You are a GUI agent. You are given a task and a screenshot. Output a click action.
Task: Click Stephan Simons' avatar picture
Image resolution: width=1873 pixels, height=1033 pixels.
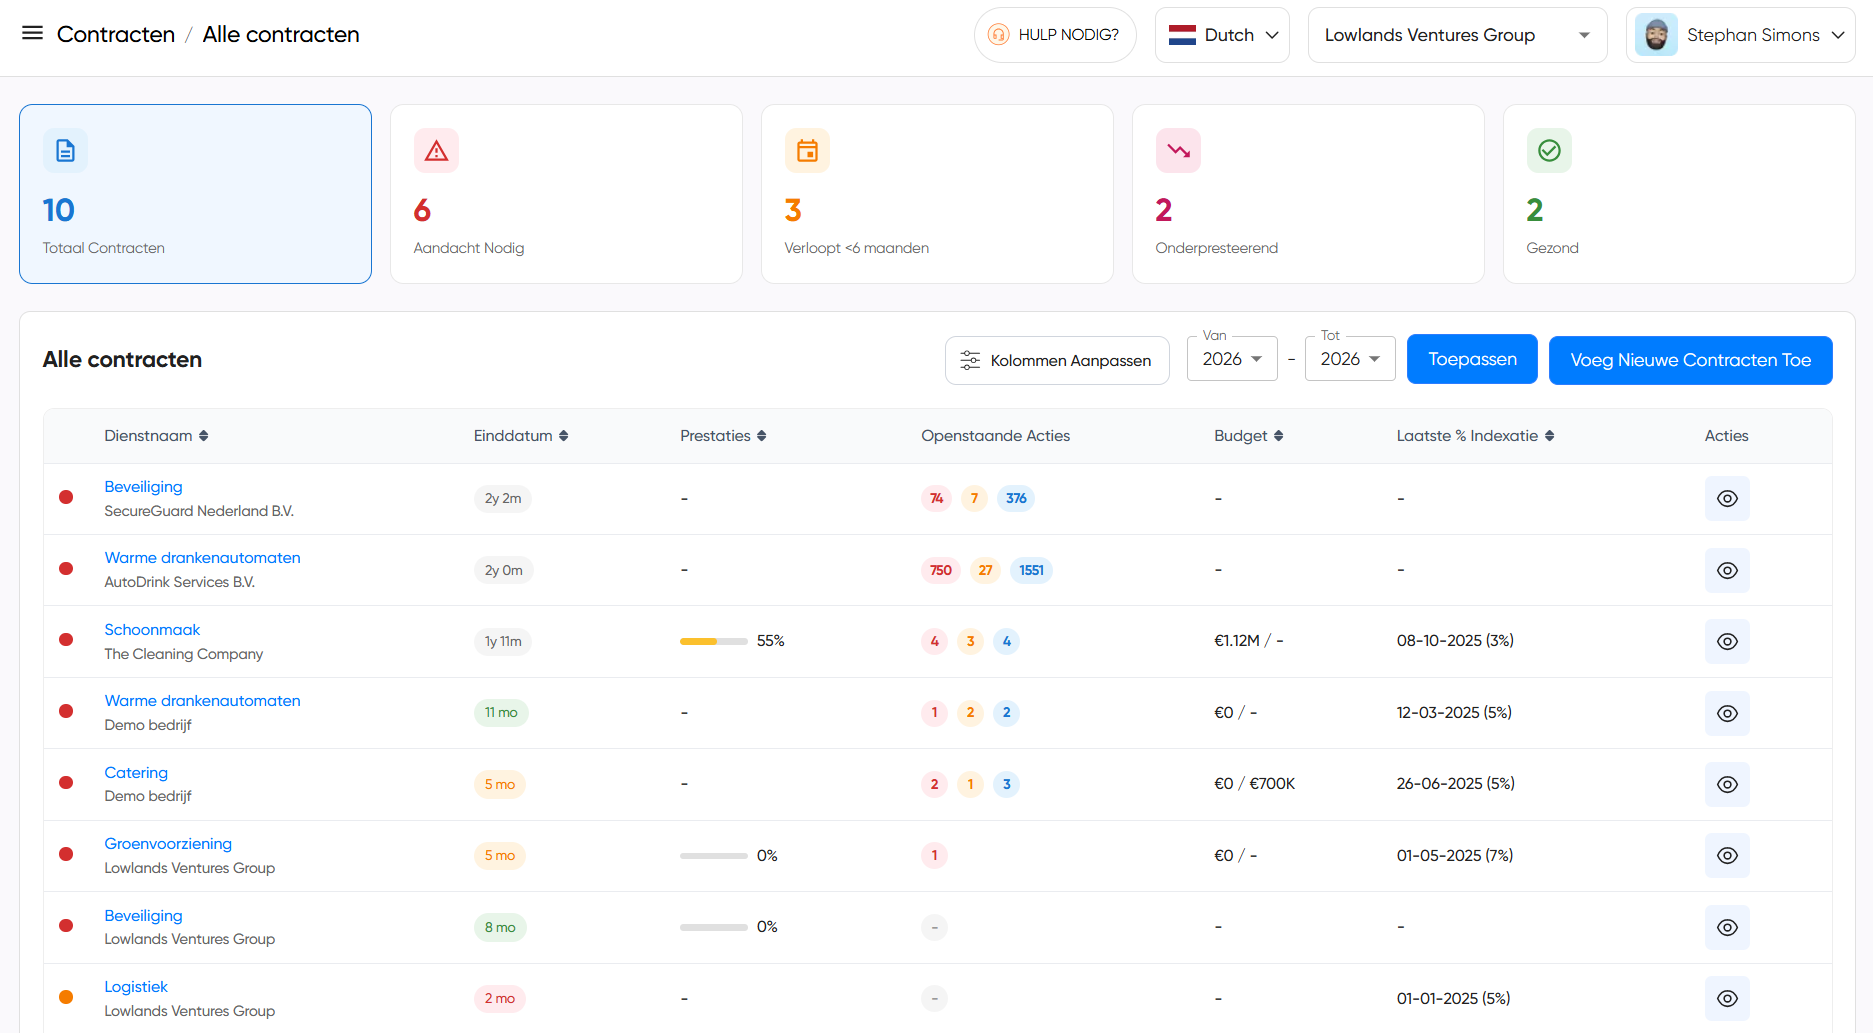(1656, 35)
